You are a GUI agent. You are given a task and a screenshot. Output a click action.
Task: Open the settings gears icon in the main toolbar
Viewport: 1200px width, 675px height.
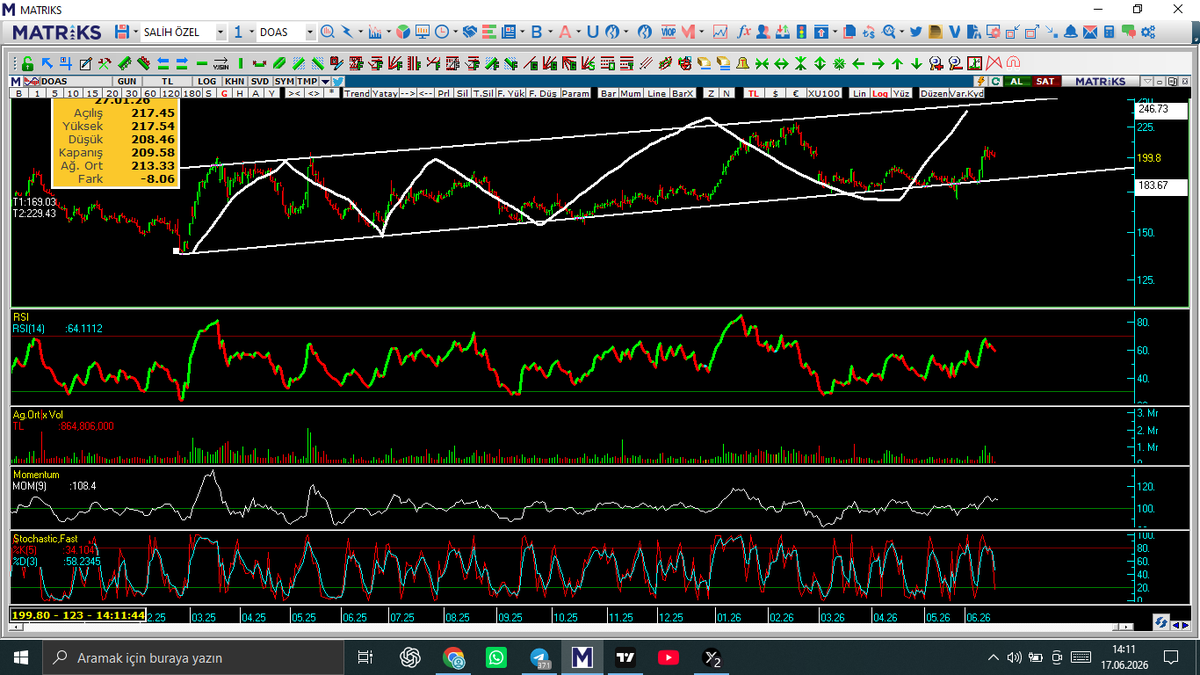[x=1148, y=32]
